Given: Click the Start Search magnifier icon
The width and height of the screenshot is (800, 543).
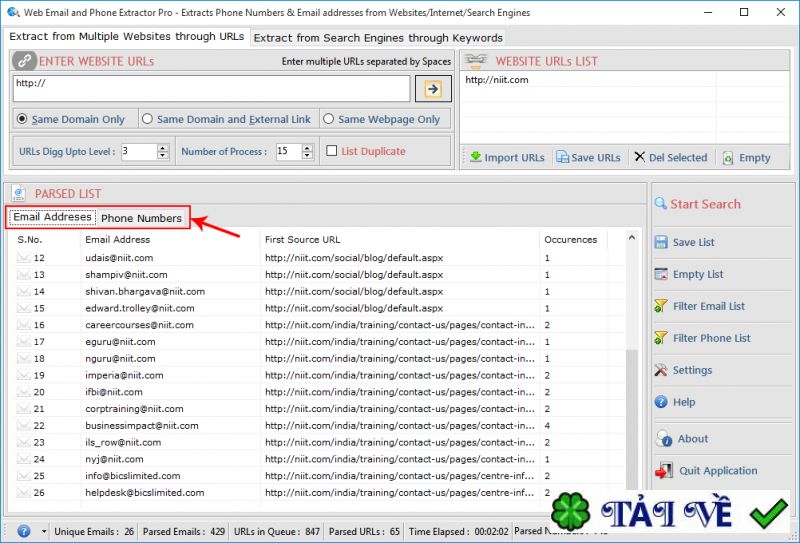Looking at the screenshot, I should pyautogui.click(x=661, y=204).
